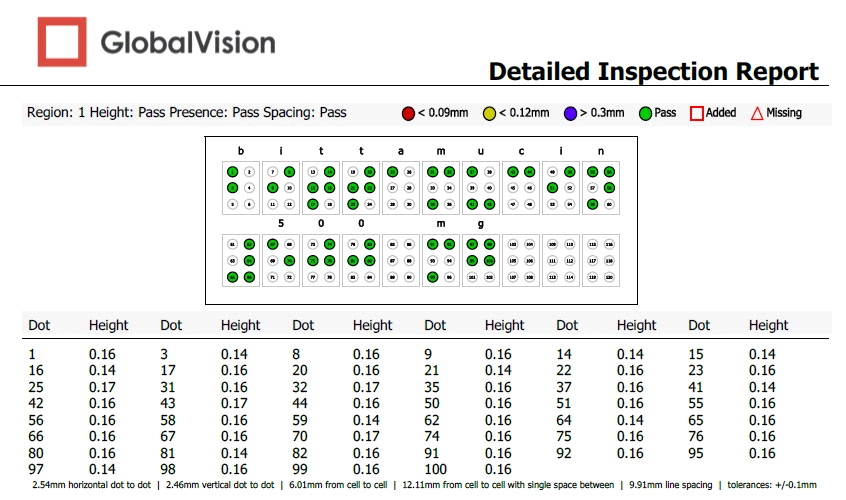The width and height of the screenshot is (846, 500).
Task: Select the braille cell under letter "u"
Action: (481, 187)
